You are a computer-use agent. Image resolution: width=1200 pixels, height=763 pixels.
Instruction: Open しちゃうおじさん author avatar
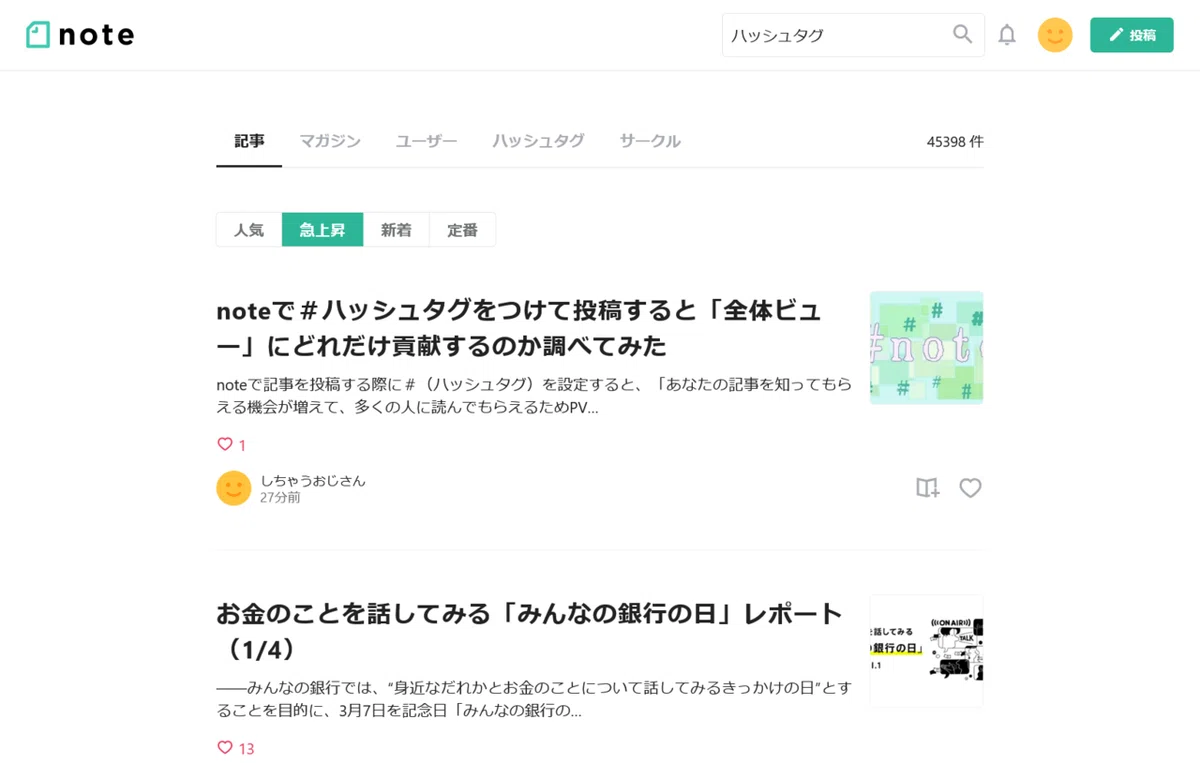click(x=233, y=488)
